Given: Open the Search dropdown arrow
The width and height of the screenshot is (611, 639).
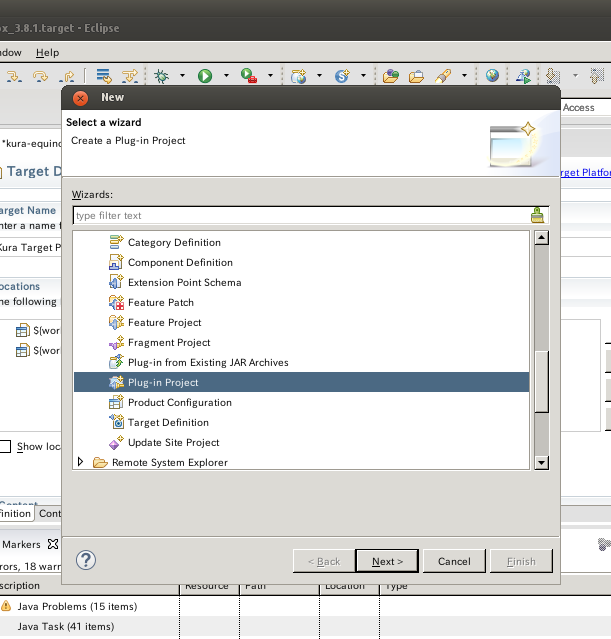Looking at the screenshot, I should pos(464,75).
